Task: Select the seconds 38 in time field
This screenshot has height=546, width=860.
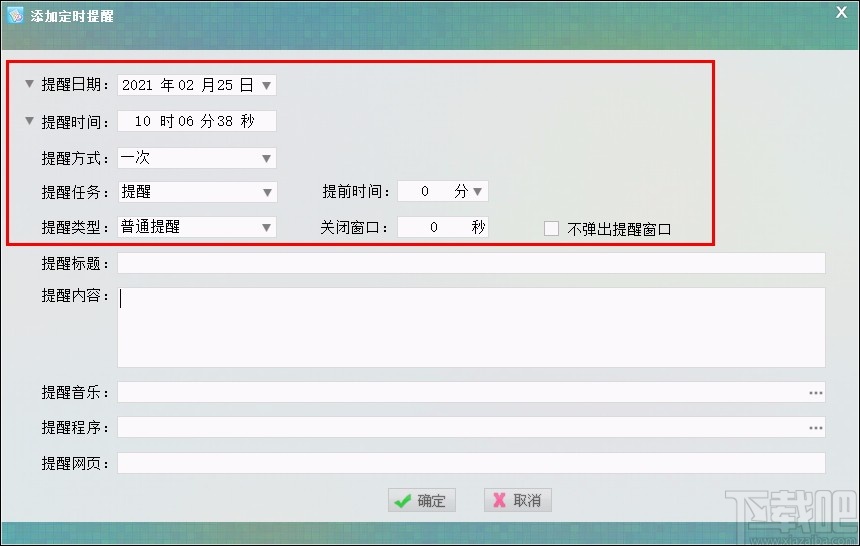Action: click(x=225, y=121)
